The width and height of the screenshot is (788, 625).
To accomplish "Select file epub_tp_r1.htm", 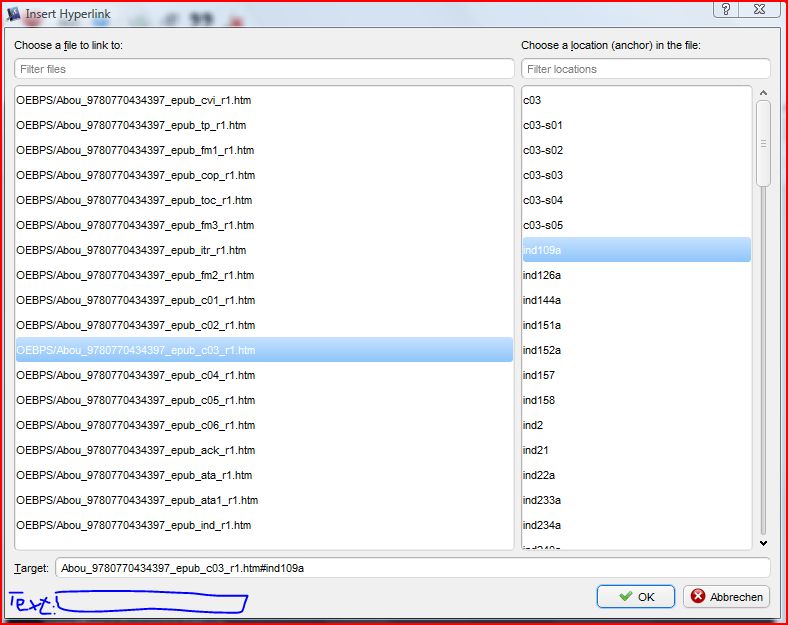I will 264,125.
